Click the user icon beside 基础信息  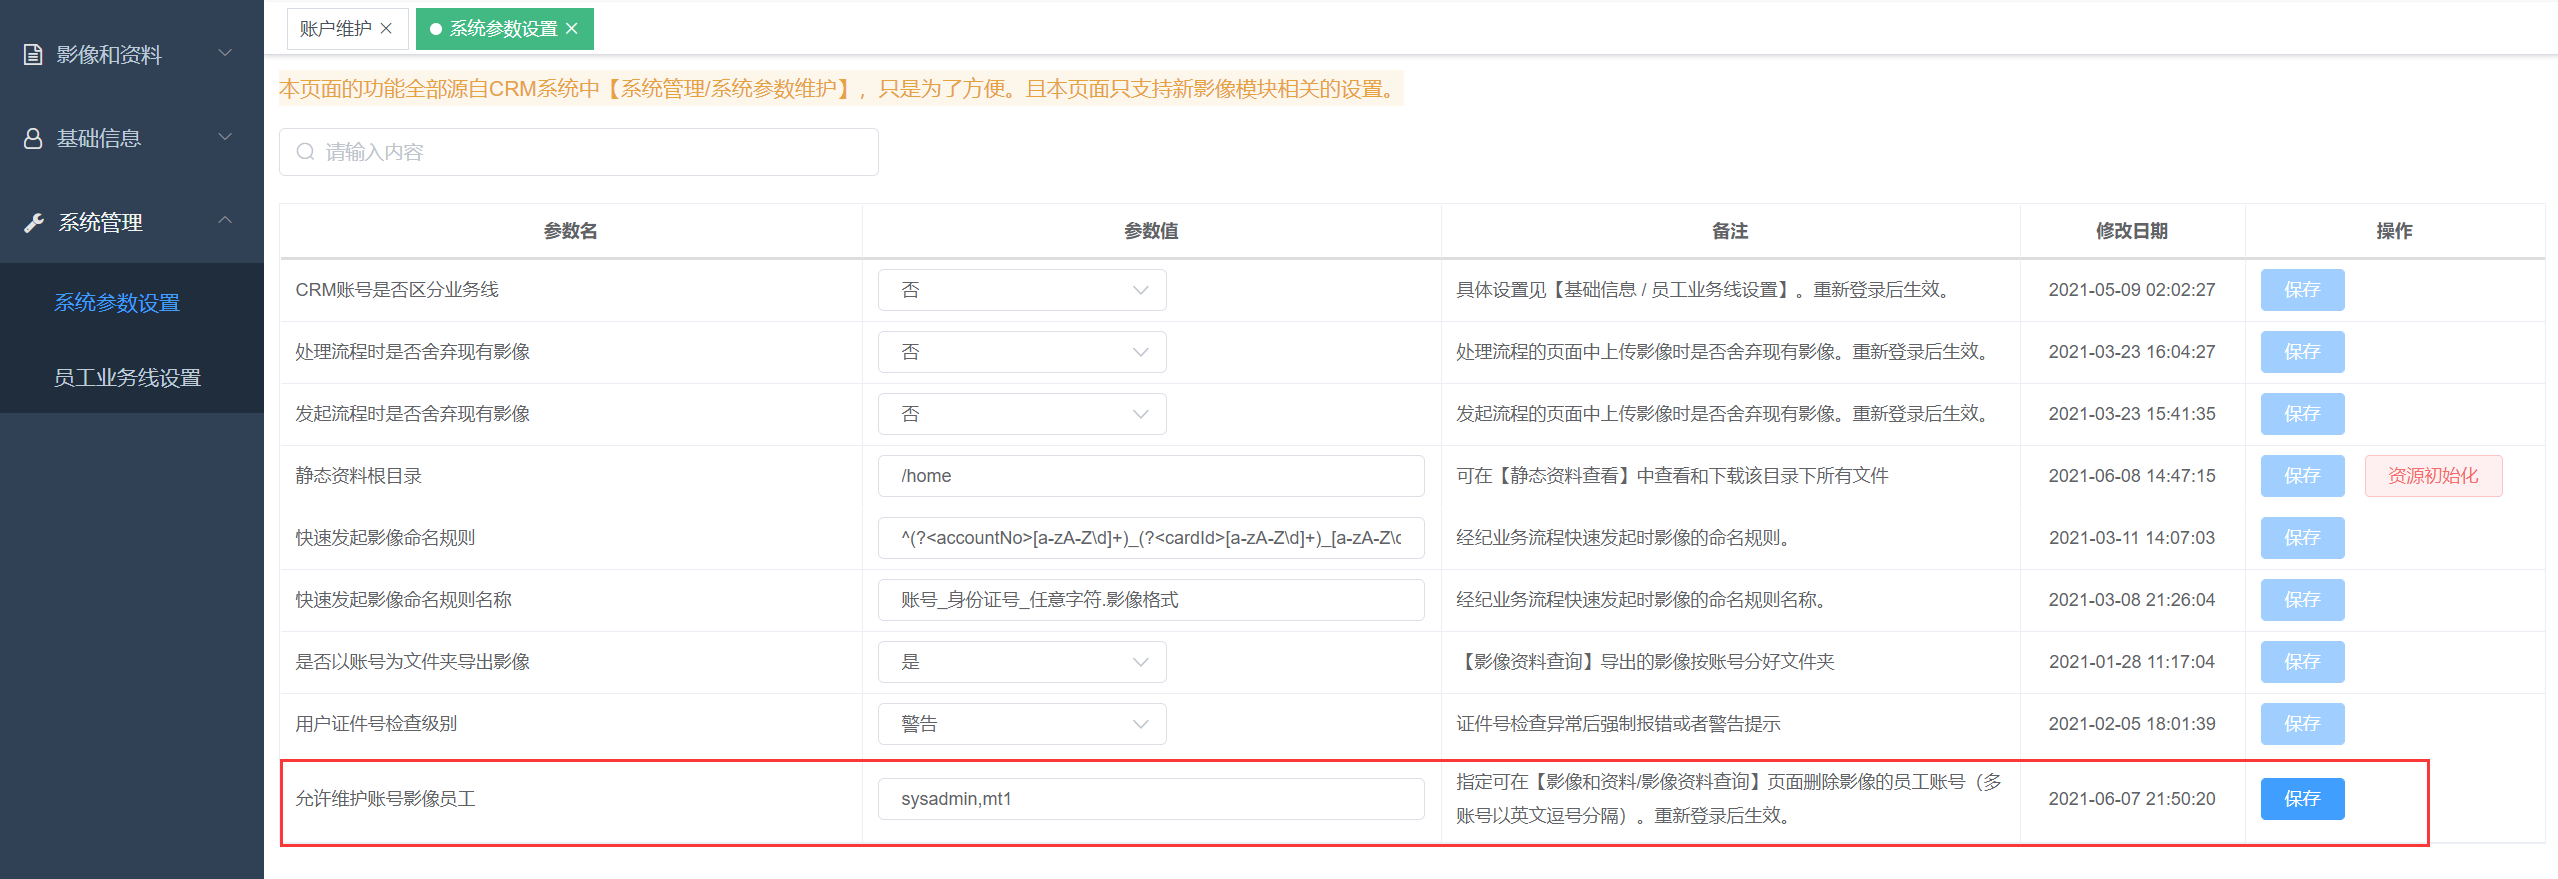tap(33, 138)
